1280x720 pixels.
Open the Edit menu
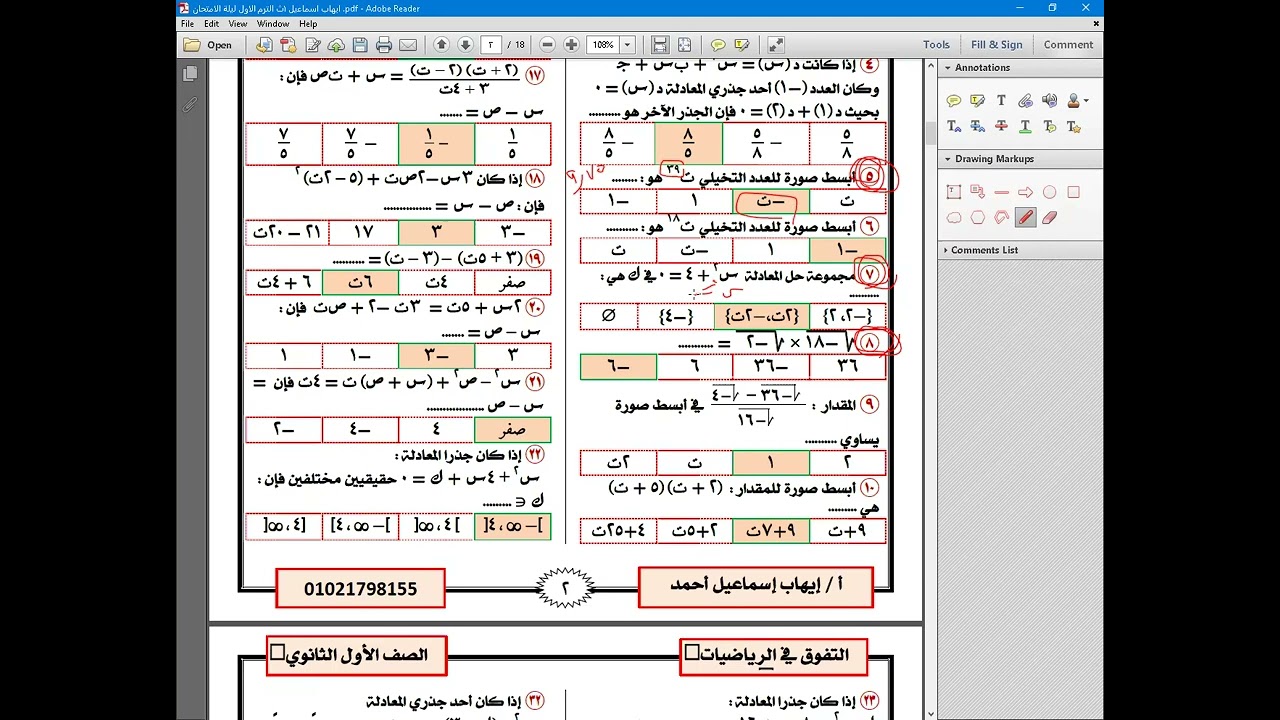(212, 24)
